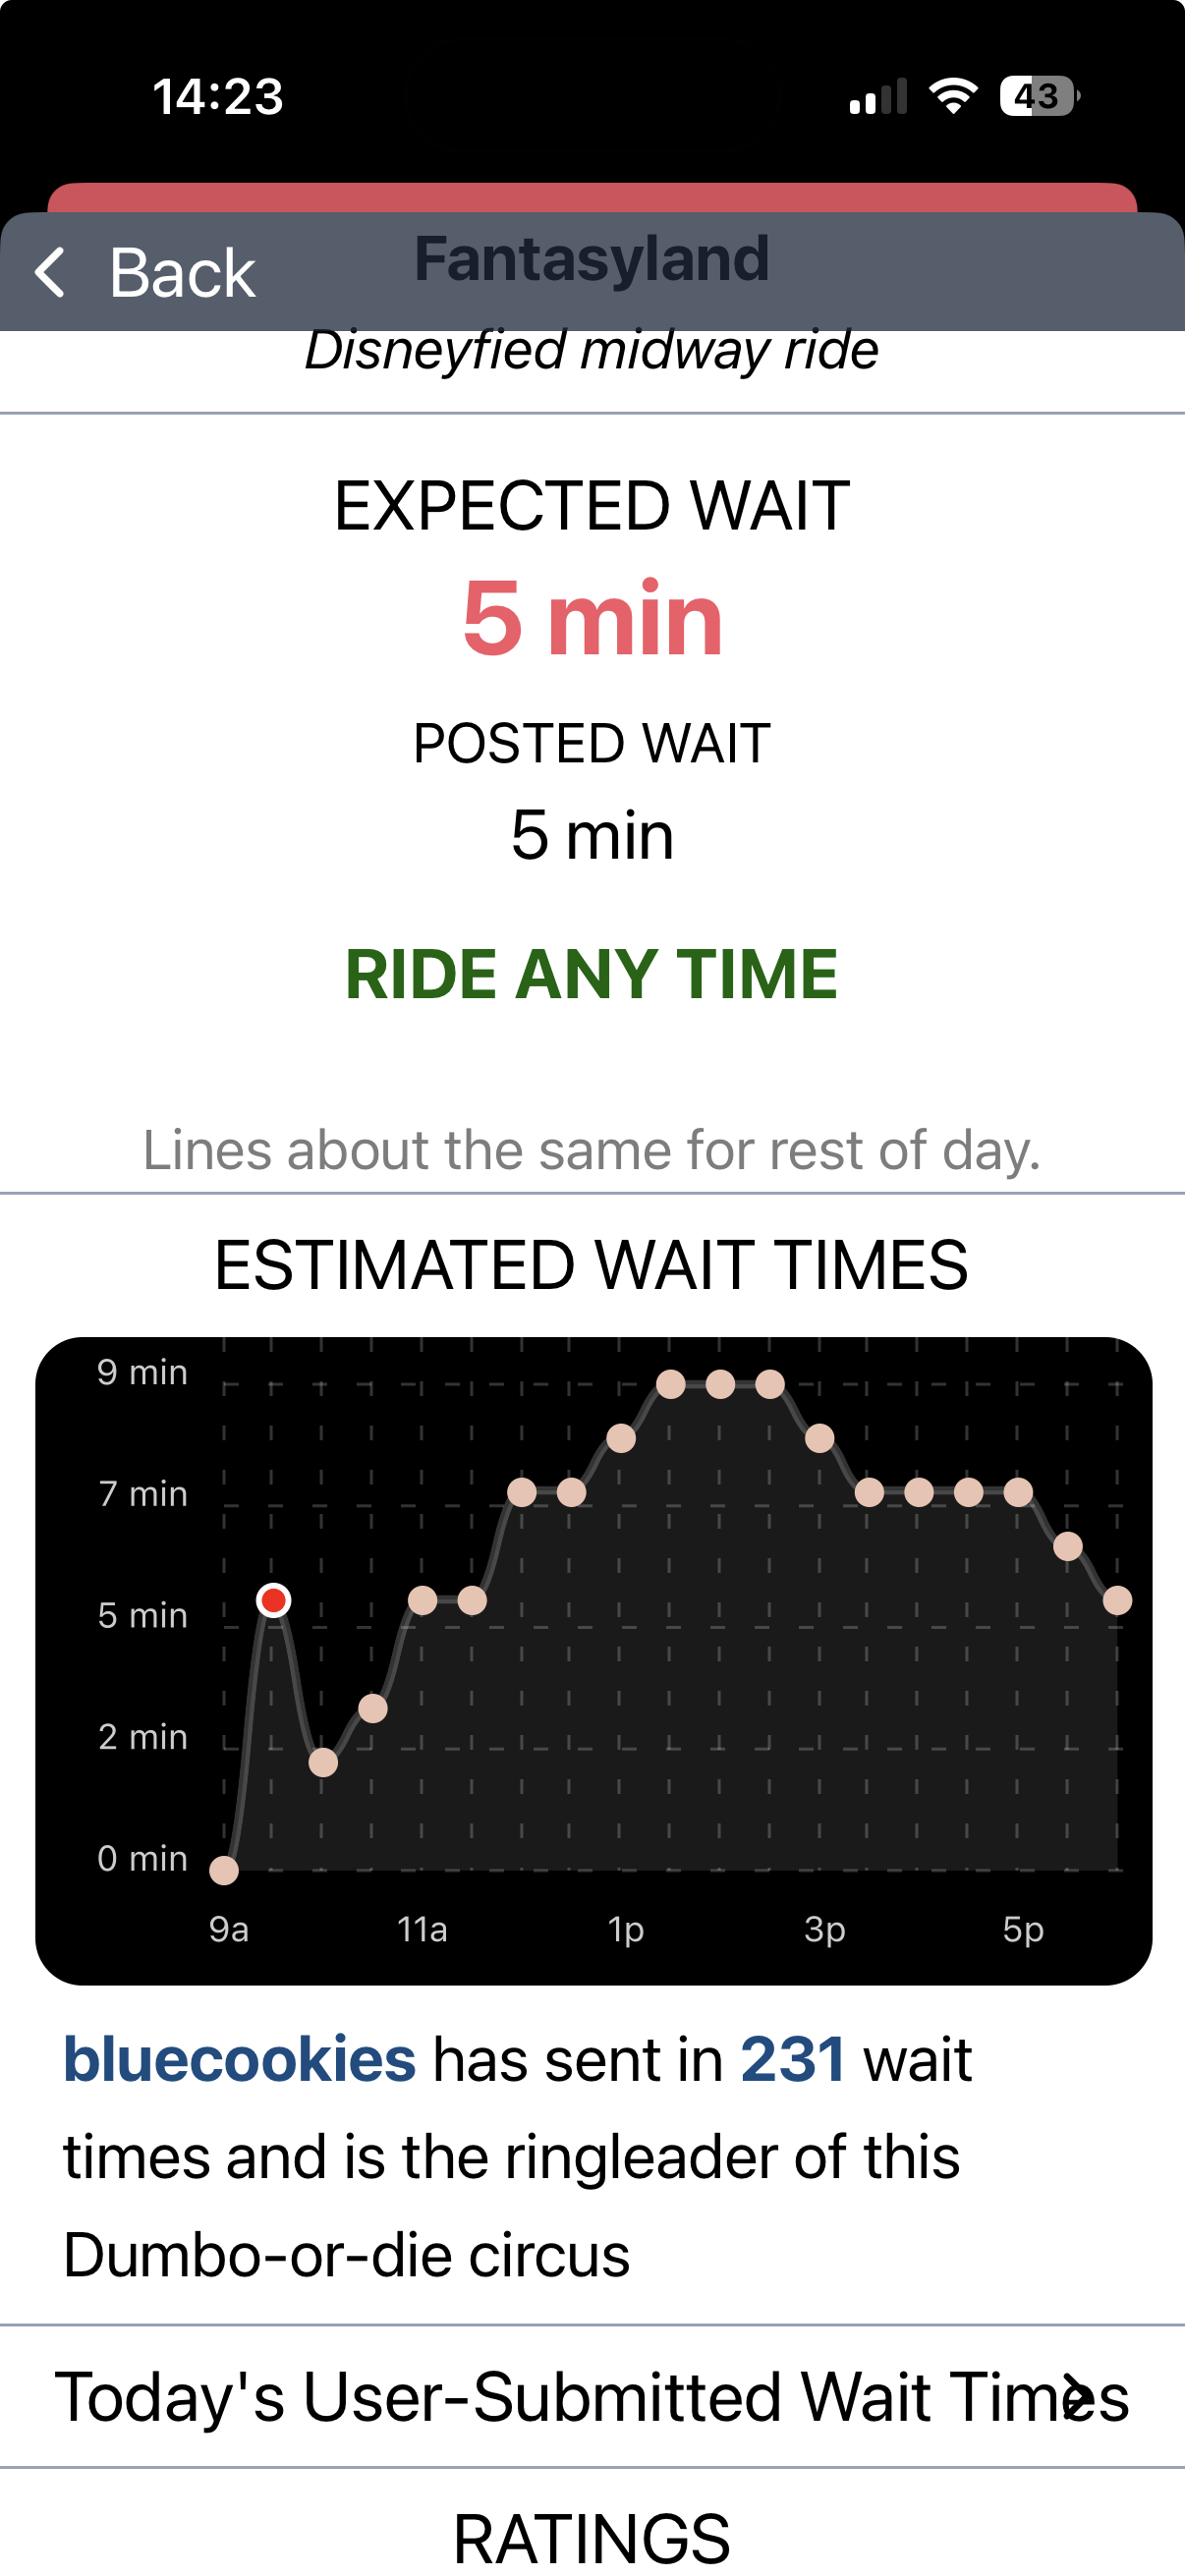Tap the Fantasyland header title

tap(592, 258)
